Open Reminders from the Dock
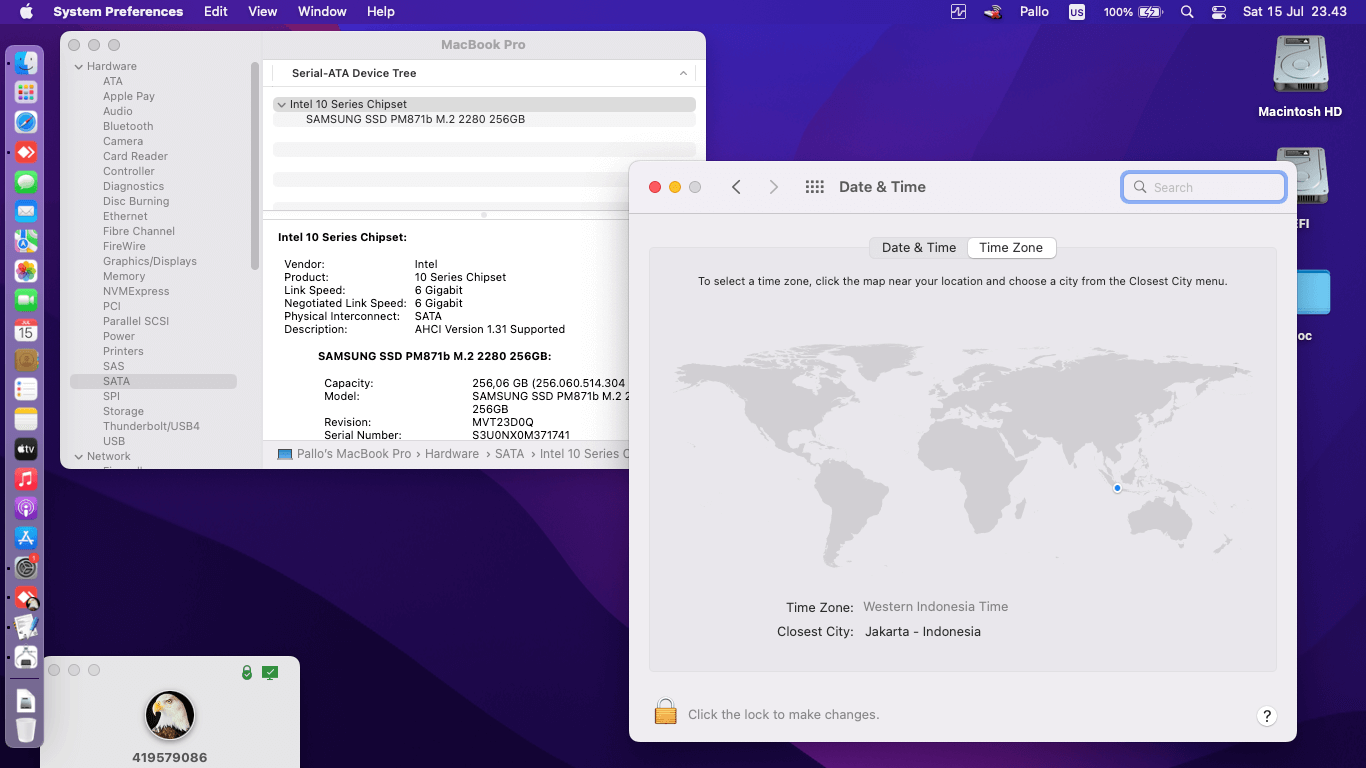The height and width of the screenshot is (768, 1366). [26, 389]
